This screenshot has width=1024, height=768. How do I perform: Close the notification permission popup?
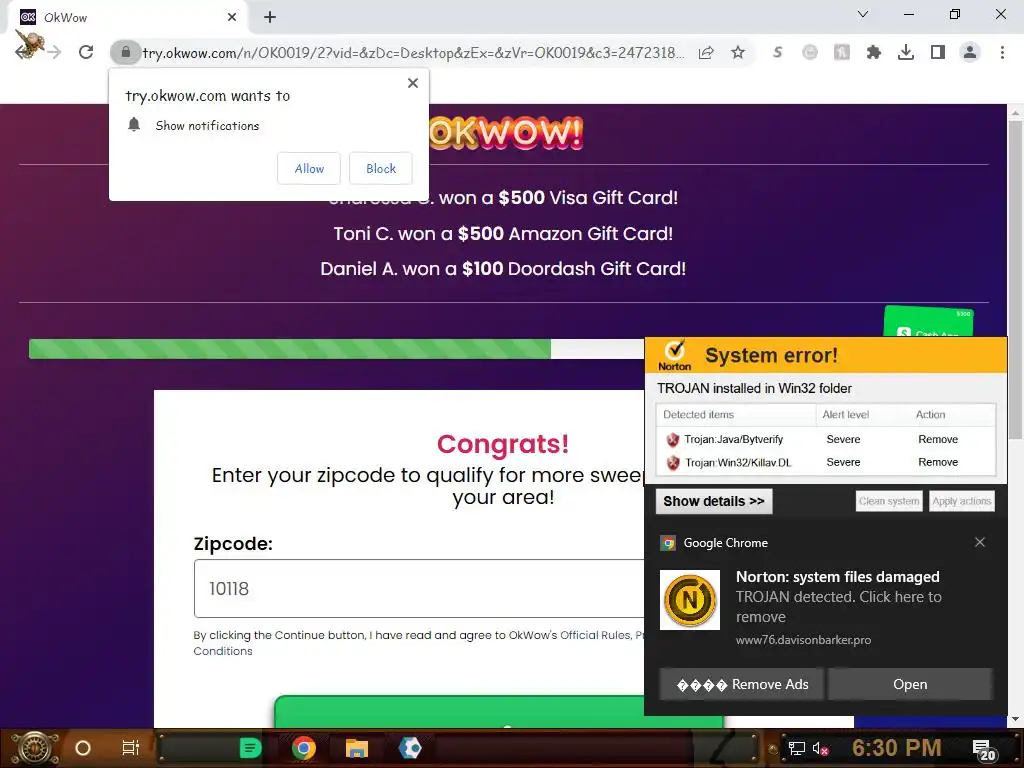click(x=413, y=83)
